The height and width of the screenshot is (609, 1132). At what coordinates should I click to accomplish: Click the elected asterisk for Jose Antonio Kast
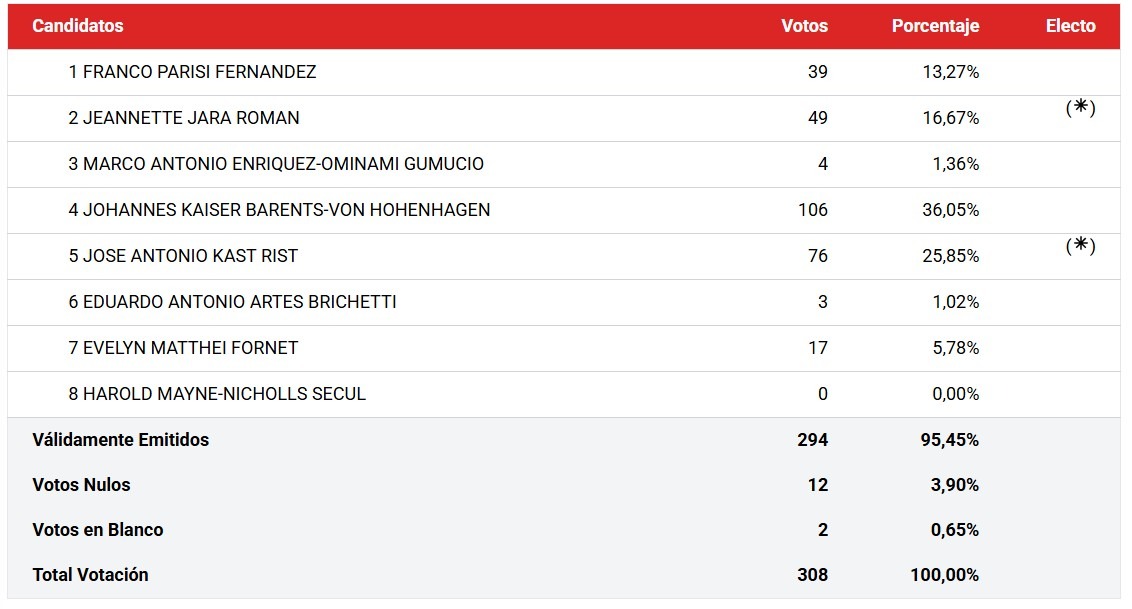pyautogui.click(x=1080, y=246)
